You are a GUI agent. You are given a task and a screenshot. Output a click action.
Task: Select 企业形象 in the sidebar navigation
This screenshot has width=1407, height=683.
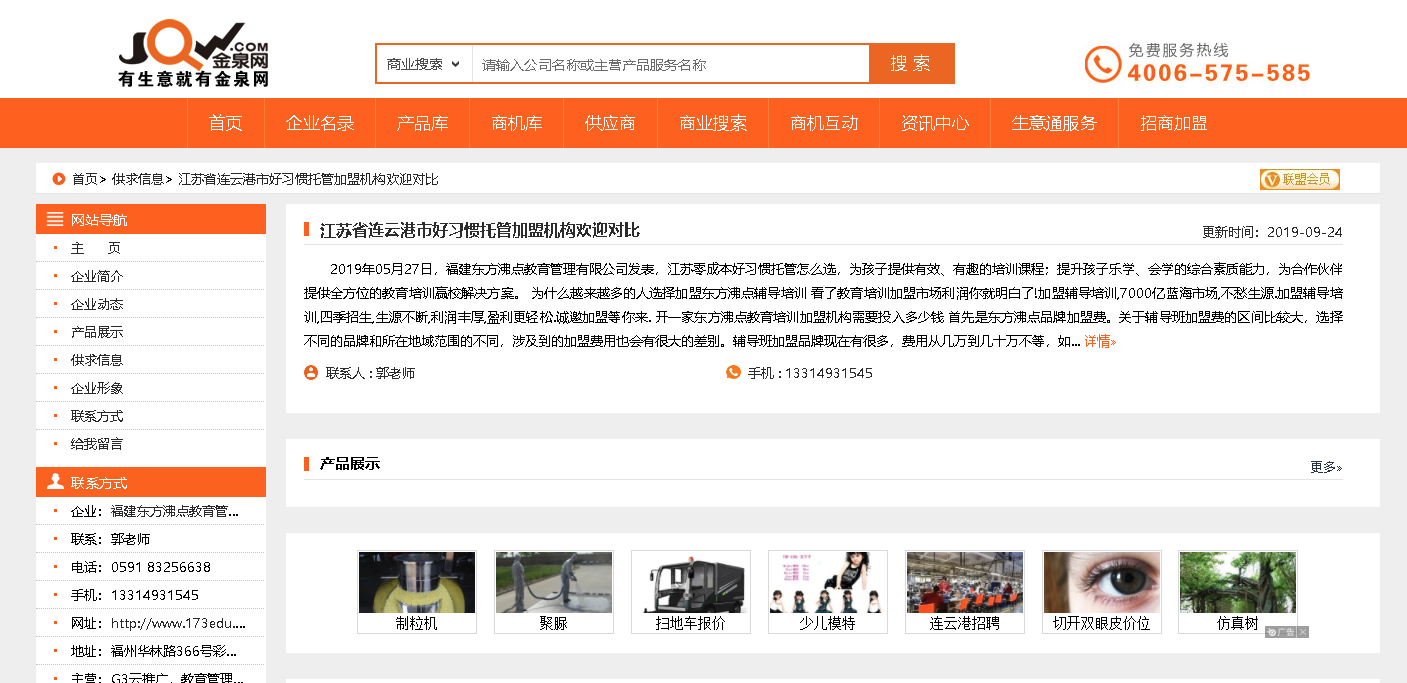97,388
